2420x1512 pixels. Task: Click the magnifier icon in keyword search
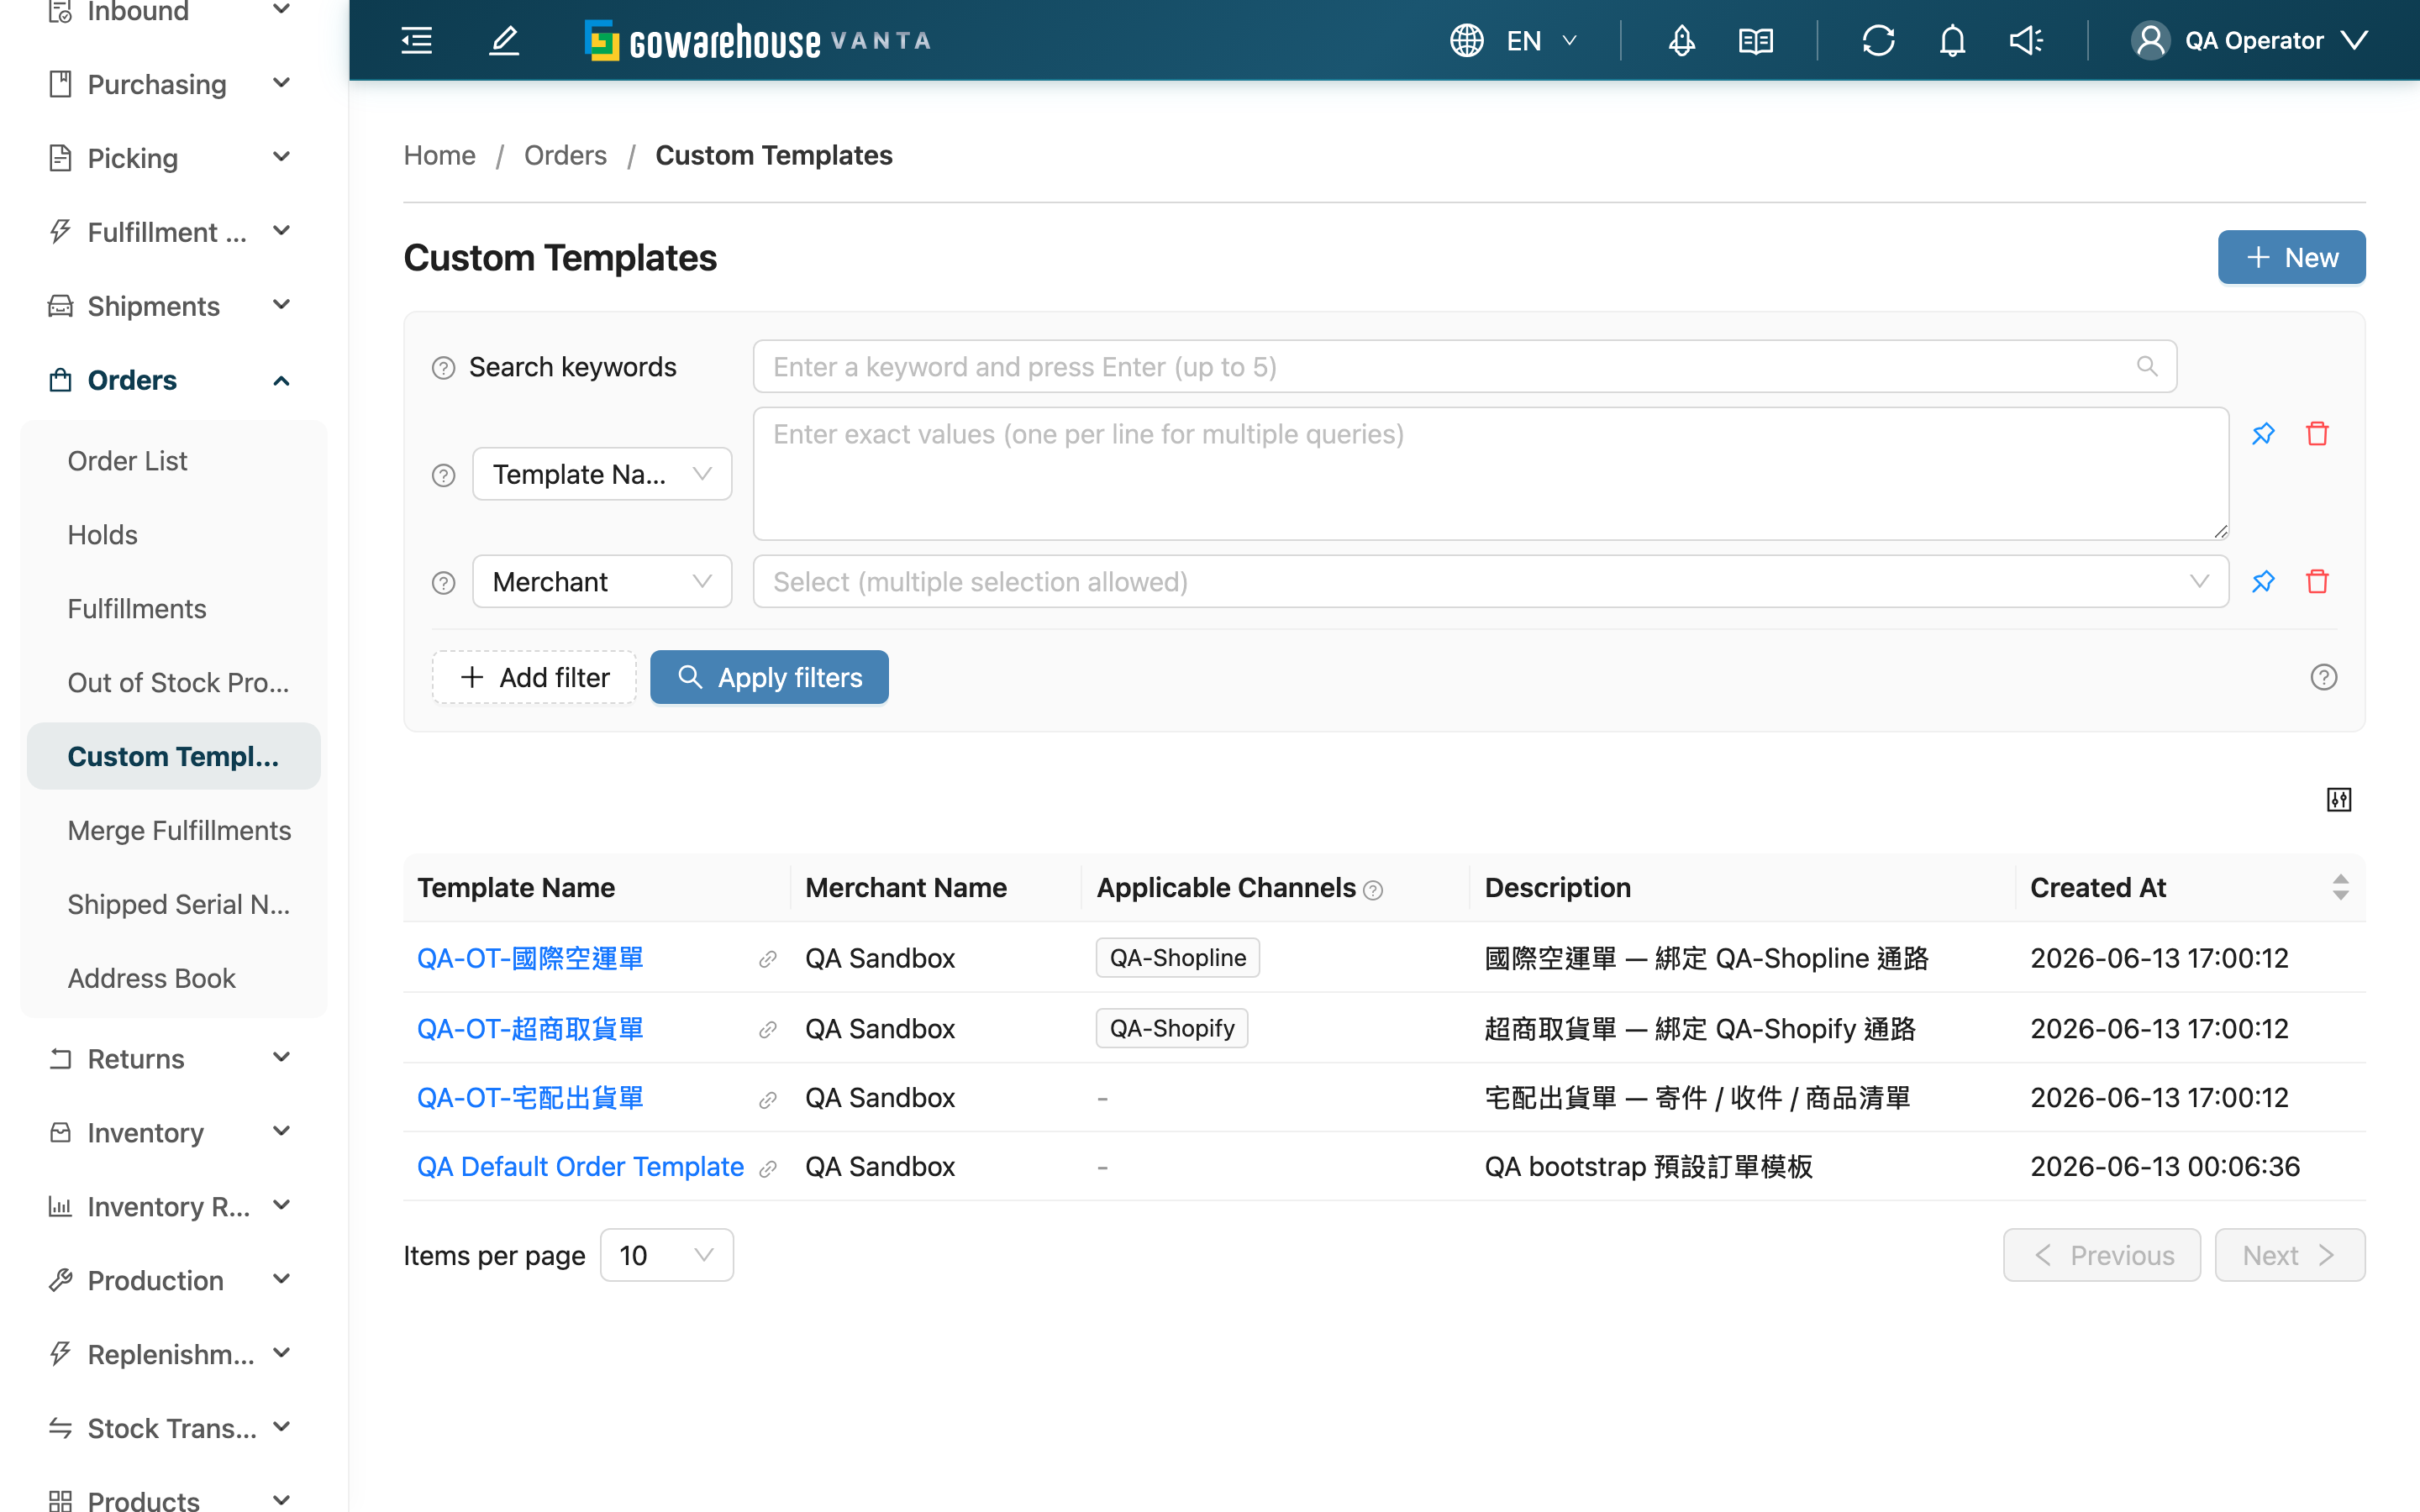coord(2147,366)
